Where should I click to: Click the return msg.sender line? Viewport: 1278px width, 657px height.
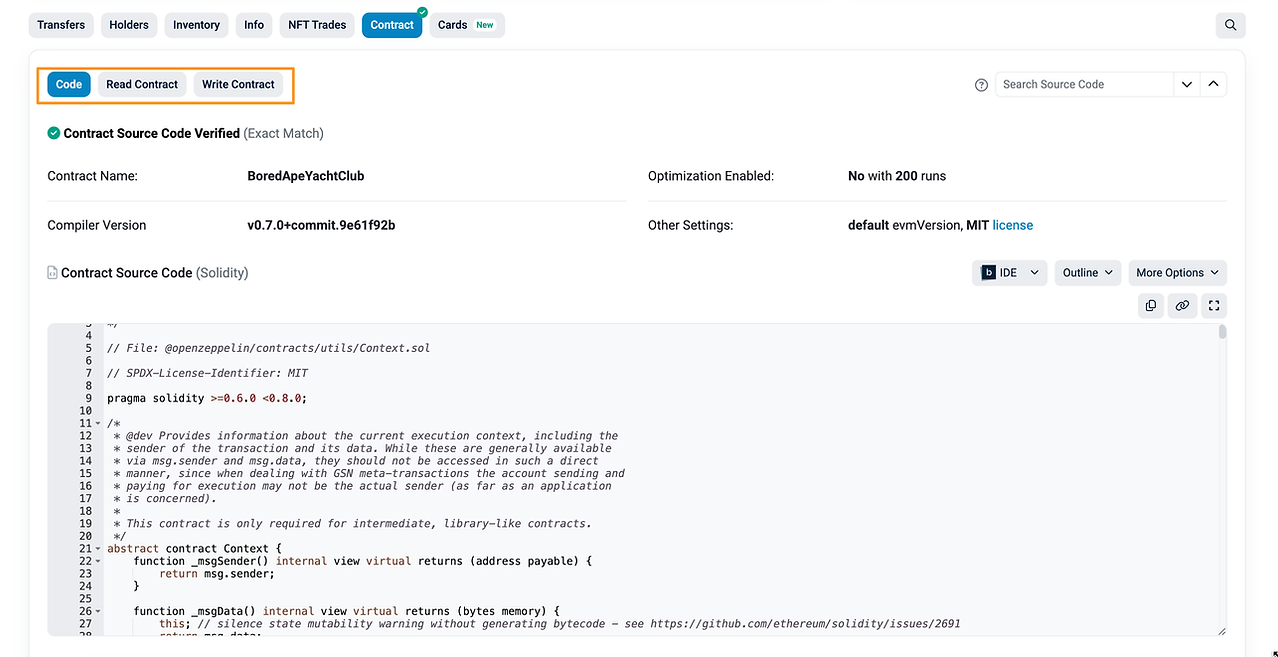[217, 574]
